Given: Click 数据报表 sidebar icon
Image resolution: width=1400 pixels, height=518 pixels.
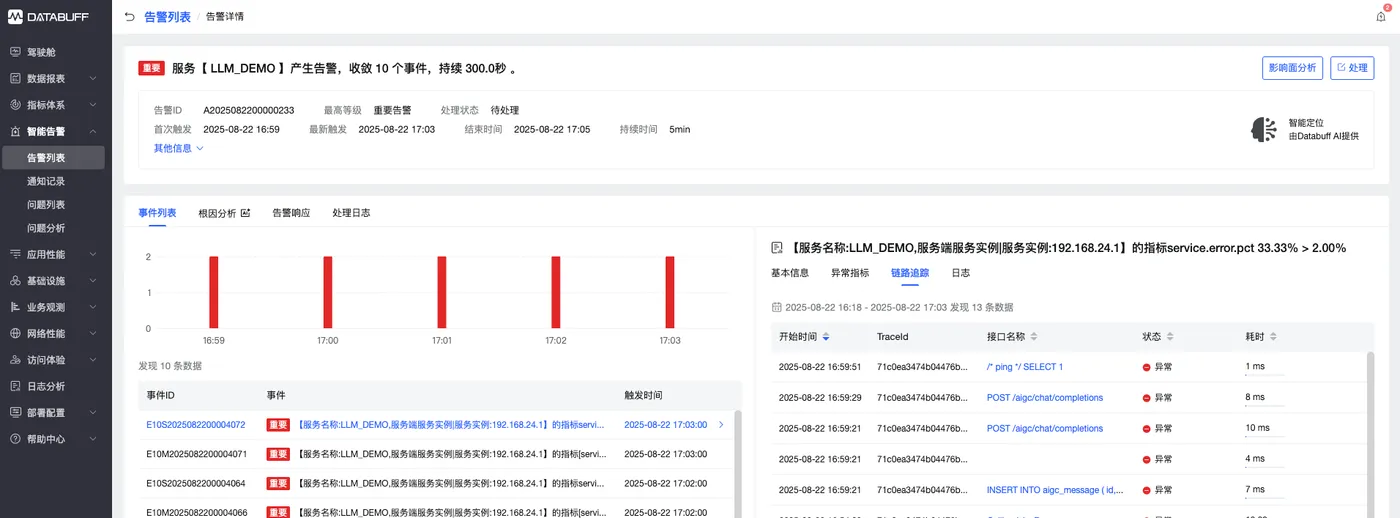Looking at the screenshot, I should click(x=15, y=78).
